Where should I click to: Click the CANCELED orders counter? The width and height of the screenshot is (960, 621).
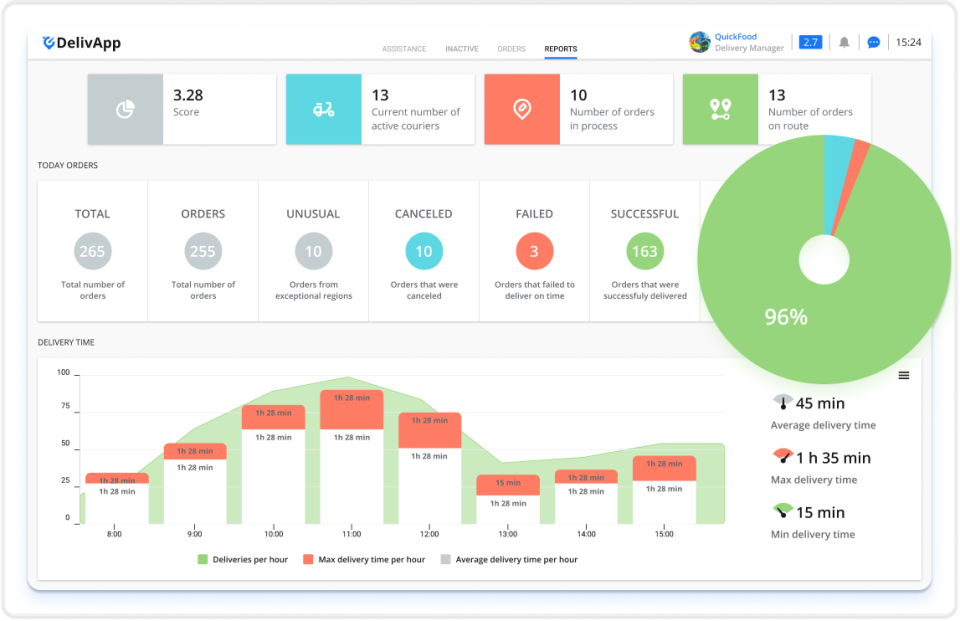[423, 250]
